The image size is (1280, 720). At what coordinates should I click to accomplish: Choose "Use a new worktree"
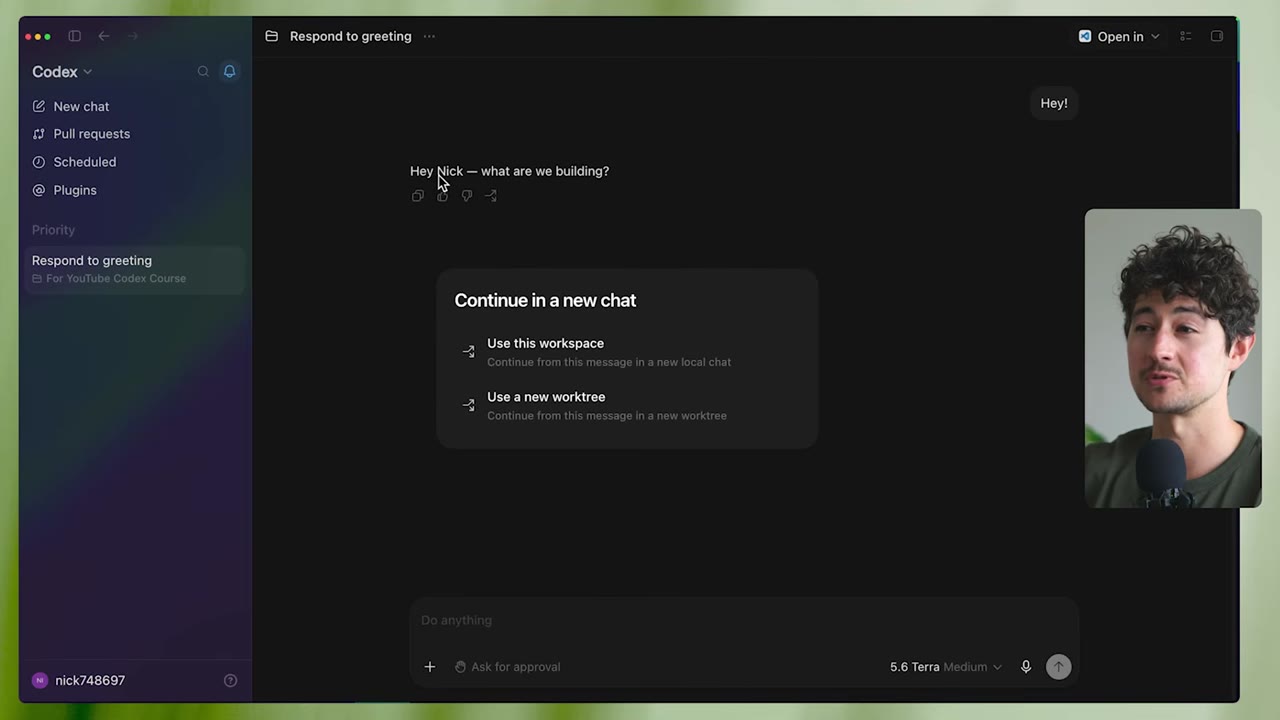click(x=627, y=406)
